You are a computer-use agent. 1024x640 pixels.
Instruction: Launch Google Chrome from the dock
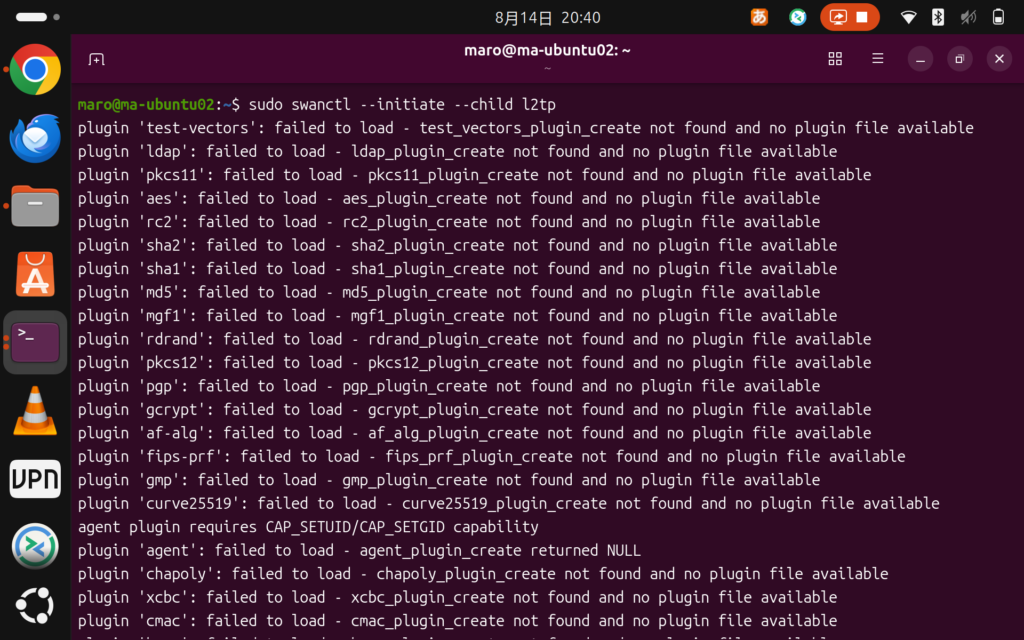pyautogui.click(x=35, y=69)
